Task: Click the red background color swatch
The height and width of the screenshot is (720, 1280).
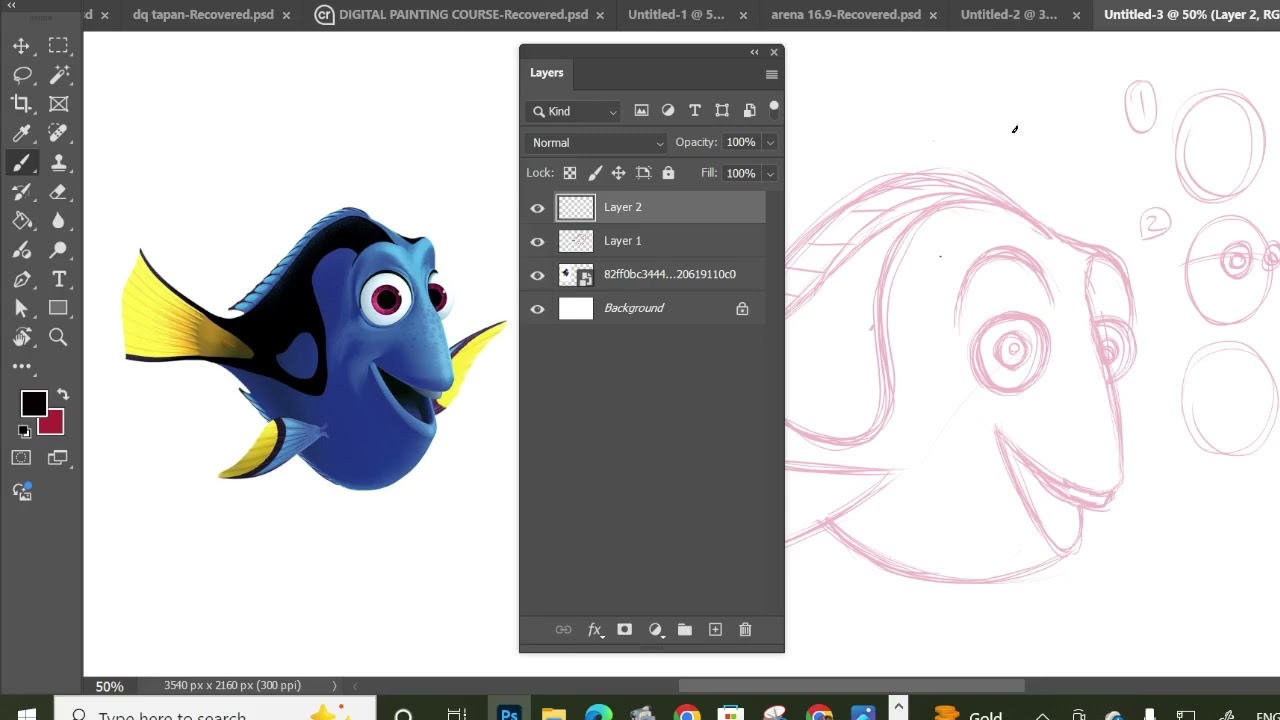Action: point(54,425)
